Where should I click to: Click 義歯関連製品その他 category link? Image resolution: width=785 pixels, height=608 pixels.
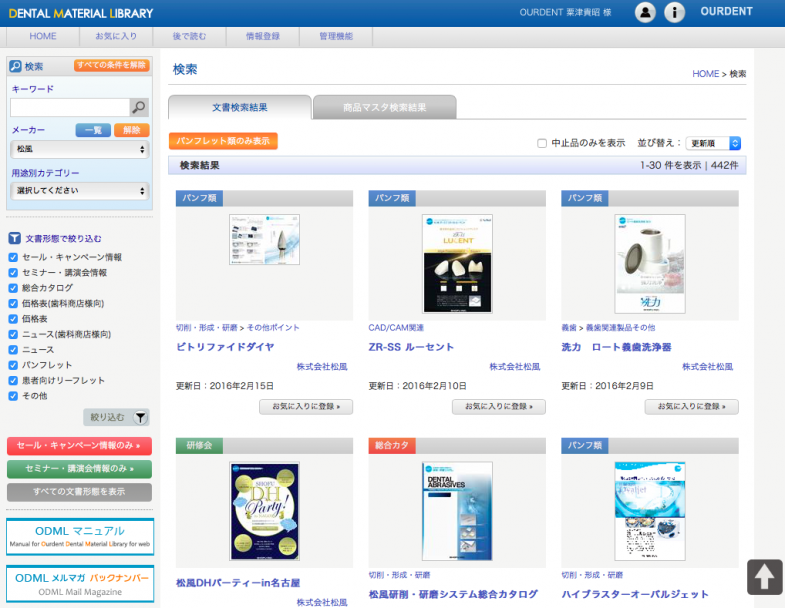[620, 328]
